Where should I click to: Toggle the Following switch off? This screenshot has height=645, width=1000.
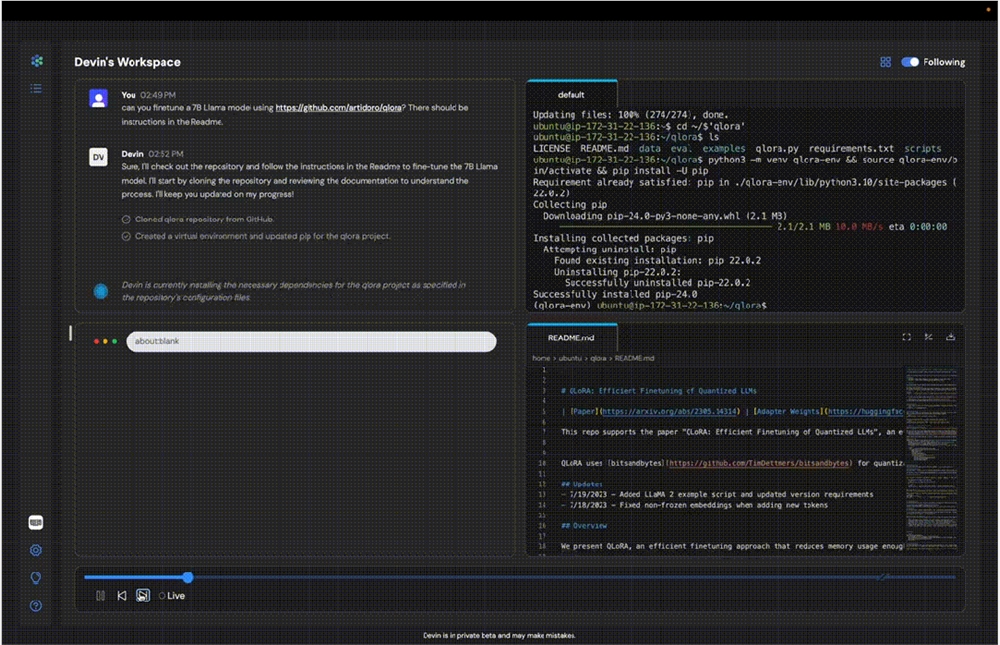tap(910, 62)
